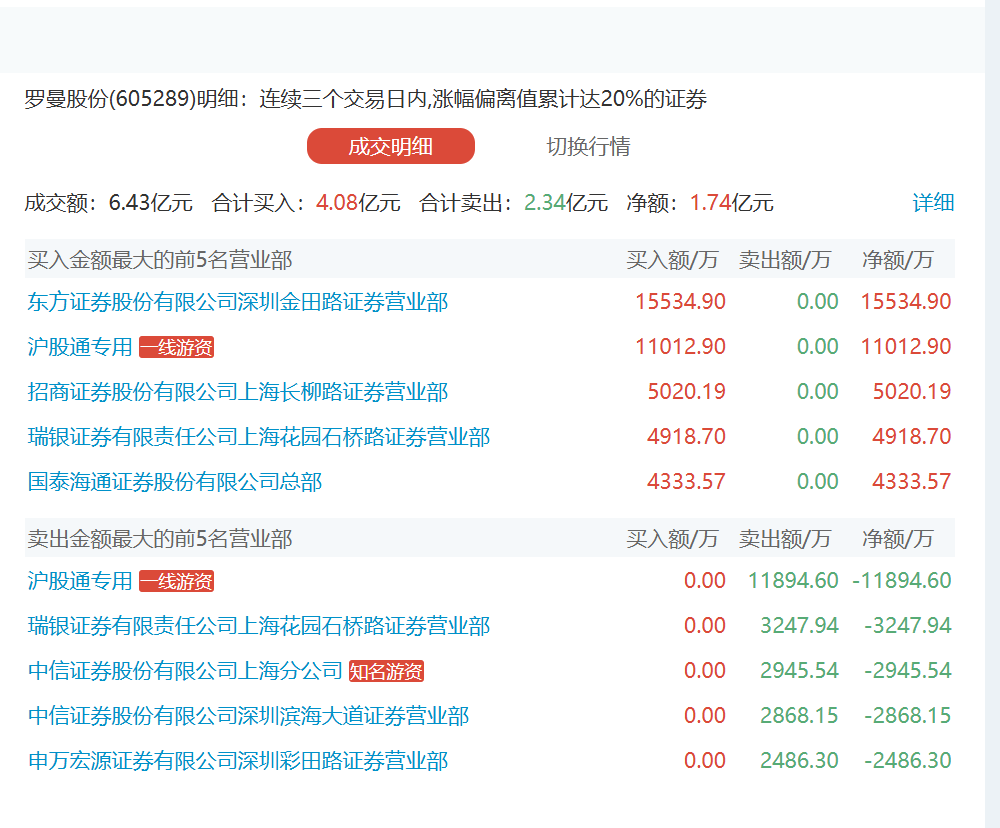Open 瑞银证券上海花园石桥路 in sell list
Viewport: 1000px width, 828px height.
(x=259, y=626)
